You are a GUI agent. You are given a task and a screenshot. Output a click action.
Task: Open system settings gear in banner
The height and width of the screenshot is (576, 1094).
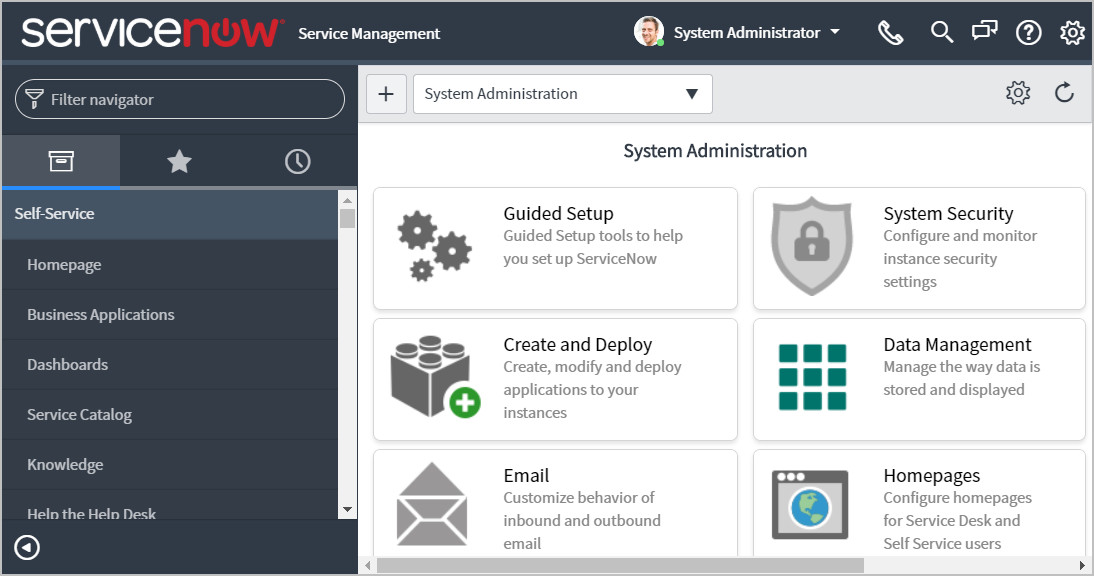[1072, 33]
